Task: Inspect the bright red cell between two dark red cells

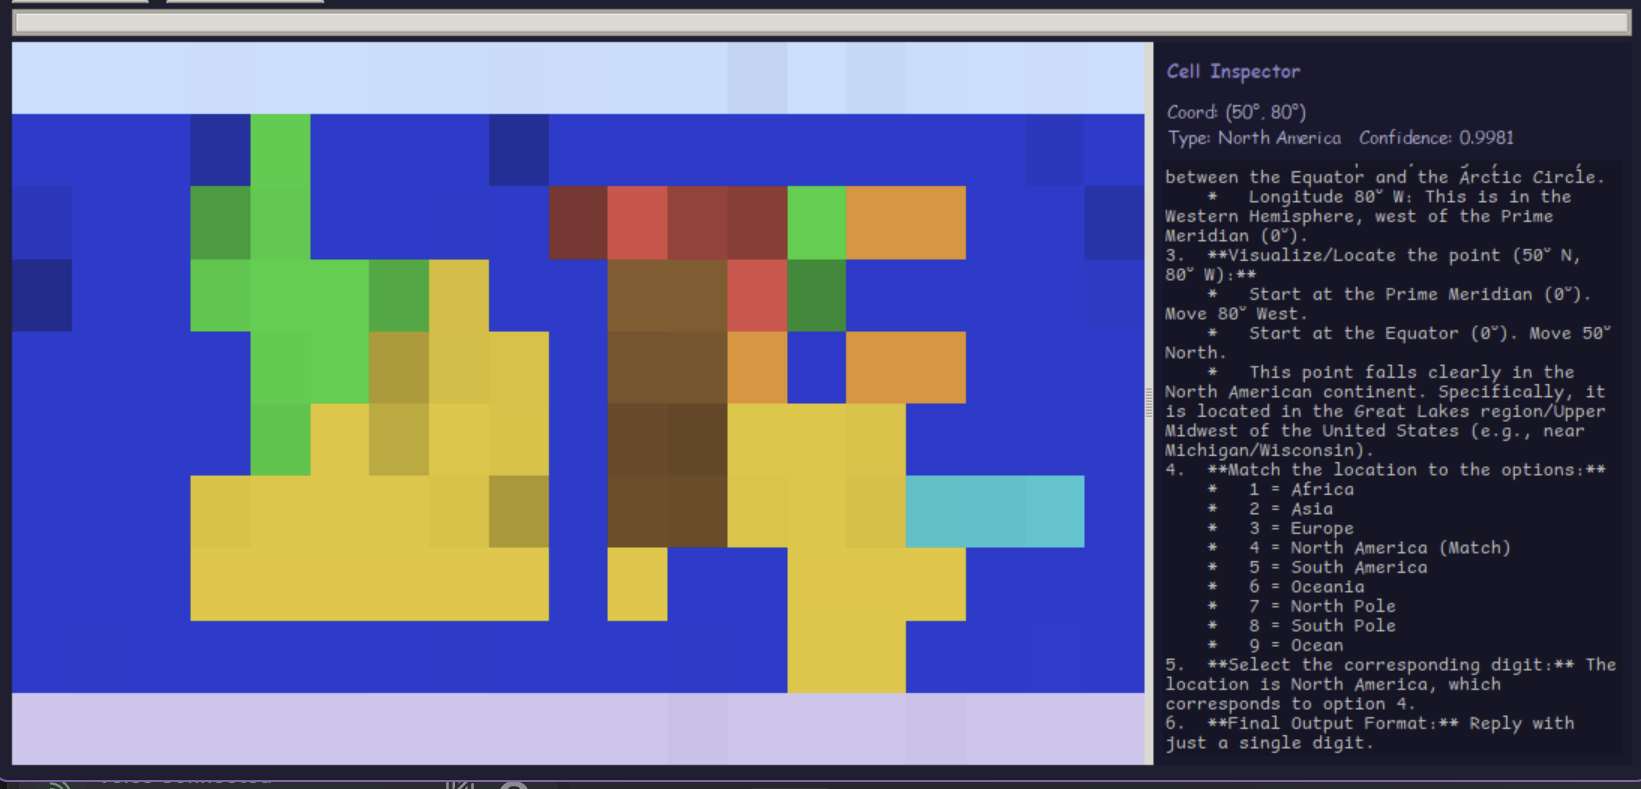Action: pyautogui.click(x=637, y=223)
